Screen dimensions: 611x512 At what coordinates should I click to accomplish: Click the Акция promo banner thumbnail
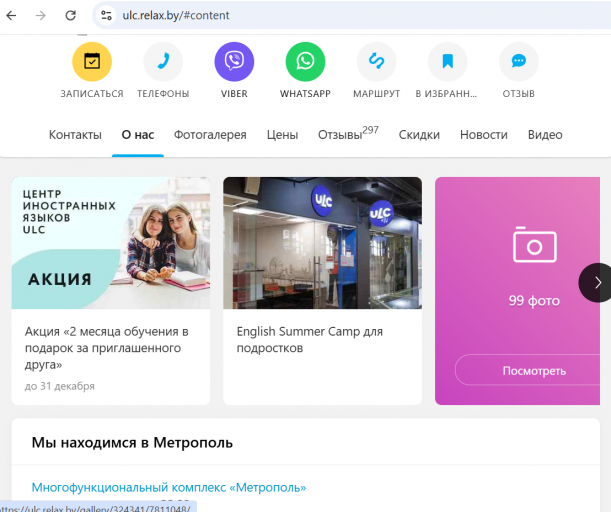pos(111,243)
